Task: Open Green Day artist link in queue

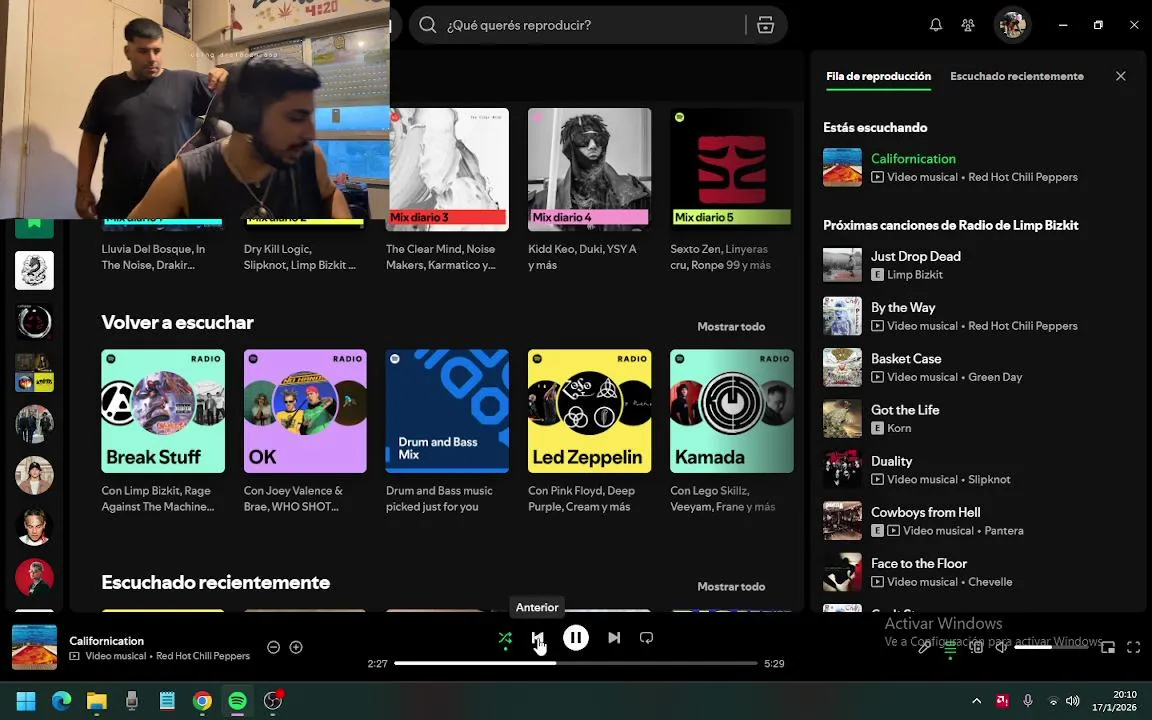Action: pyautogui.click(x=995, y=377)
